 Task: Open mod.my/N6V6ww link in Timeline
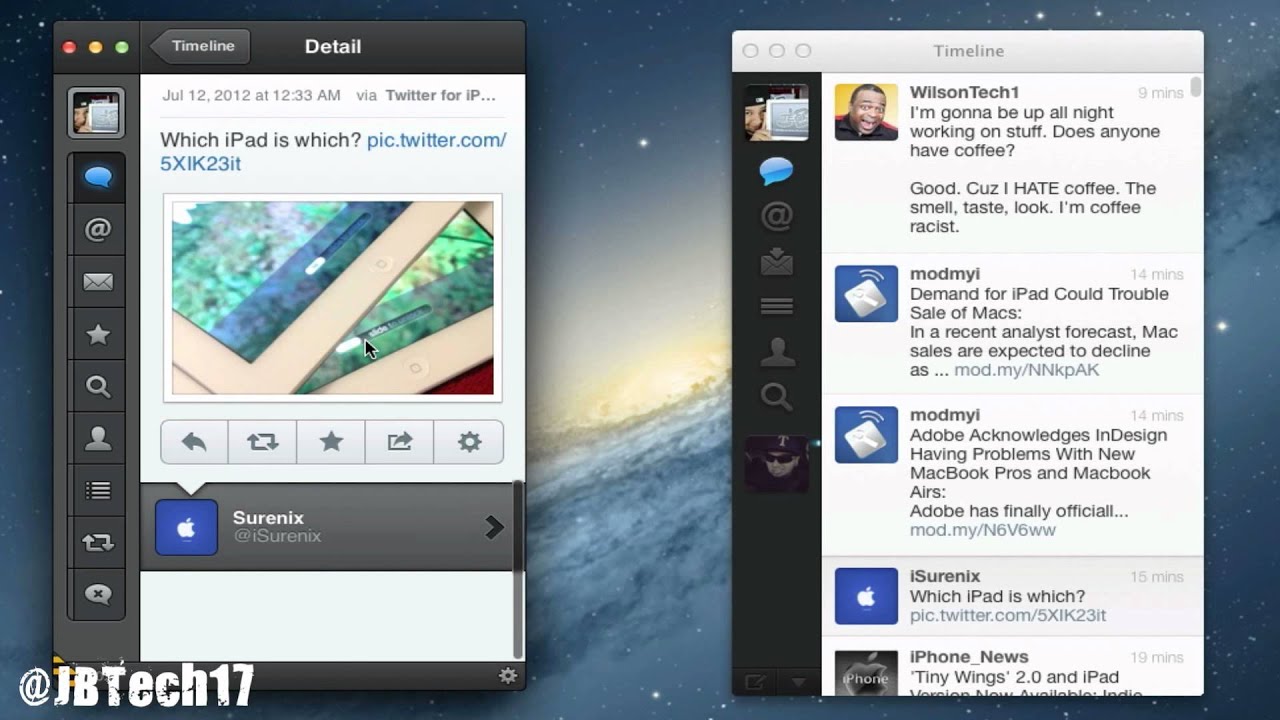click(982, 530)
